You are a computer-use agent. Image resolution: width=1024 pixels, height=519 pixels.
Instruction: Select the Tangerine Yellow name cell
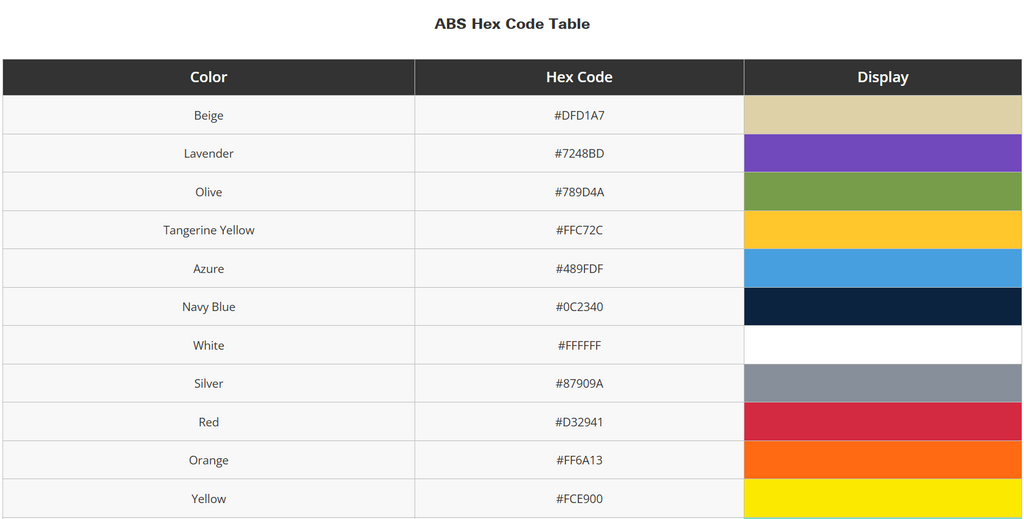pos(208,230)
